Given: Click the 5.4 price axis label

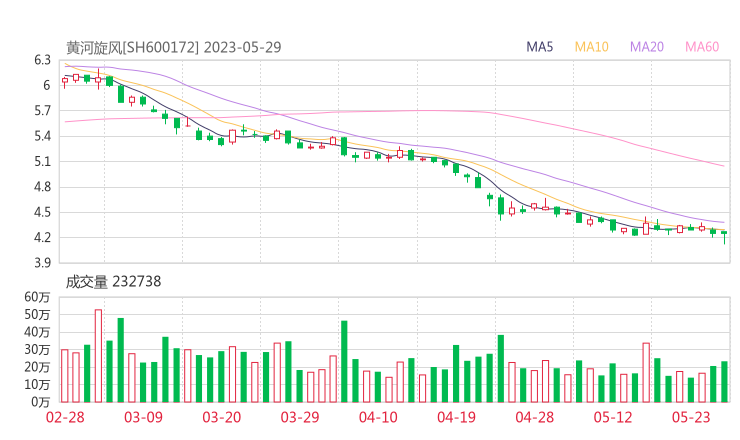Looking at the screenshot, I should [42, 136].
